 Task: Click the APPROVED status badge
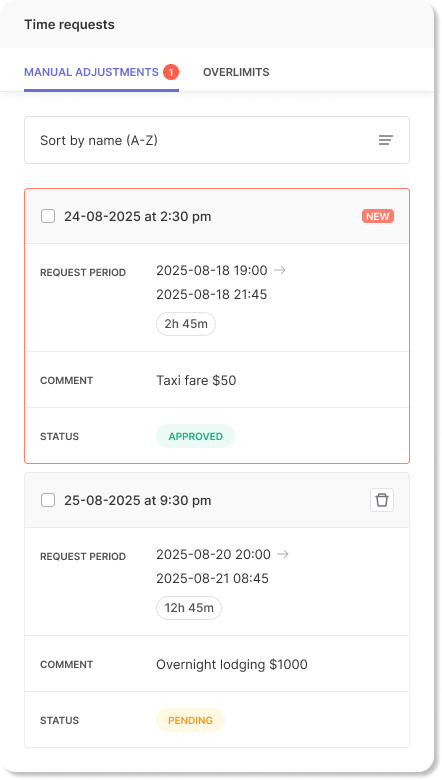pos(195,436)
